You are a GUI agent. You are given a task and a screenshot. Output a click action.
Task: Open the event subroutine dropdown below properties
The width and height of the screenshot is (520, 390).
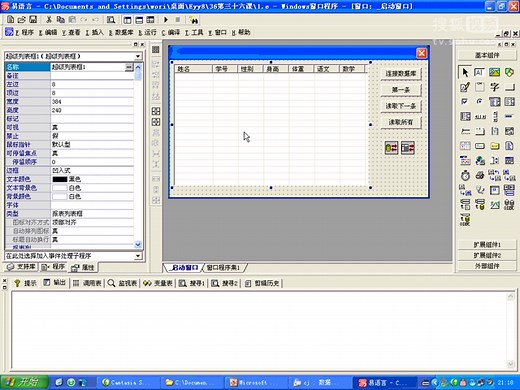click(138, 256)
